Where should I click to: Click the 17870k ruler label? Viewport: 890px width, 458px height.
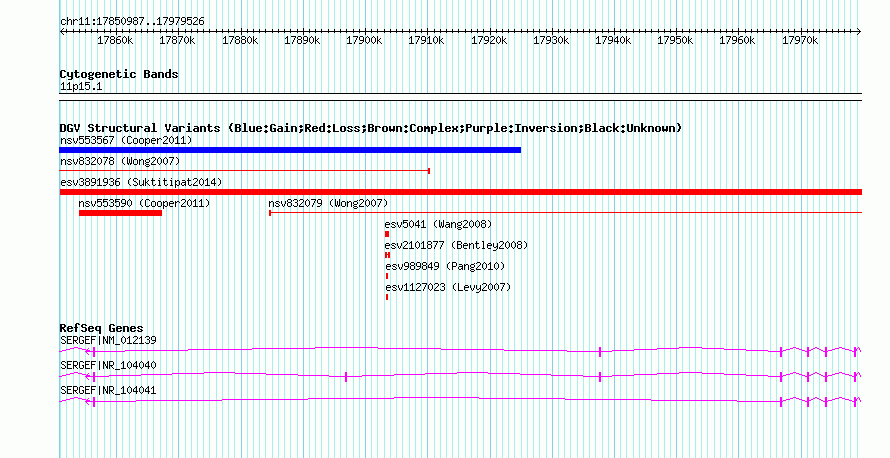coord(177,41)
